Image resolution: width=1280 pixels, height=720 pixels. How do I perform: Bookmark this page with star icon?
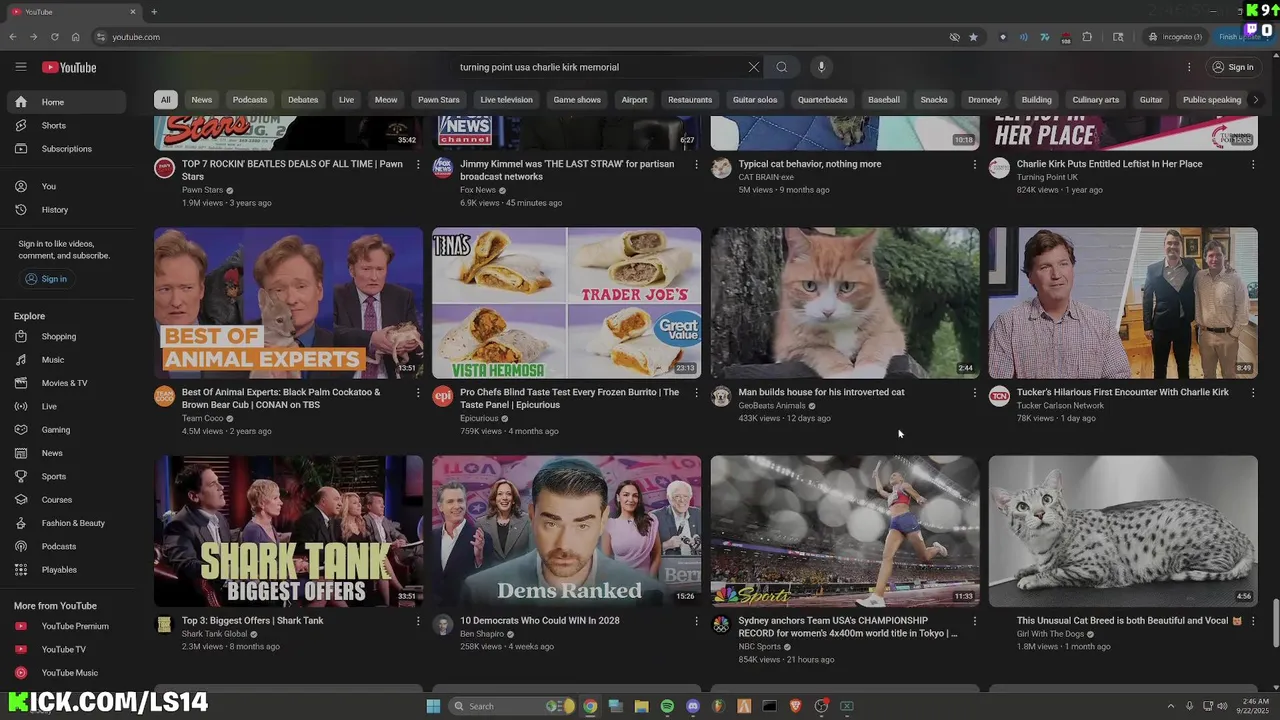pos(973,37)
